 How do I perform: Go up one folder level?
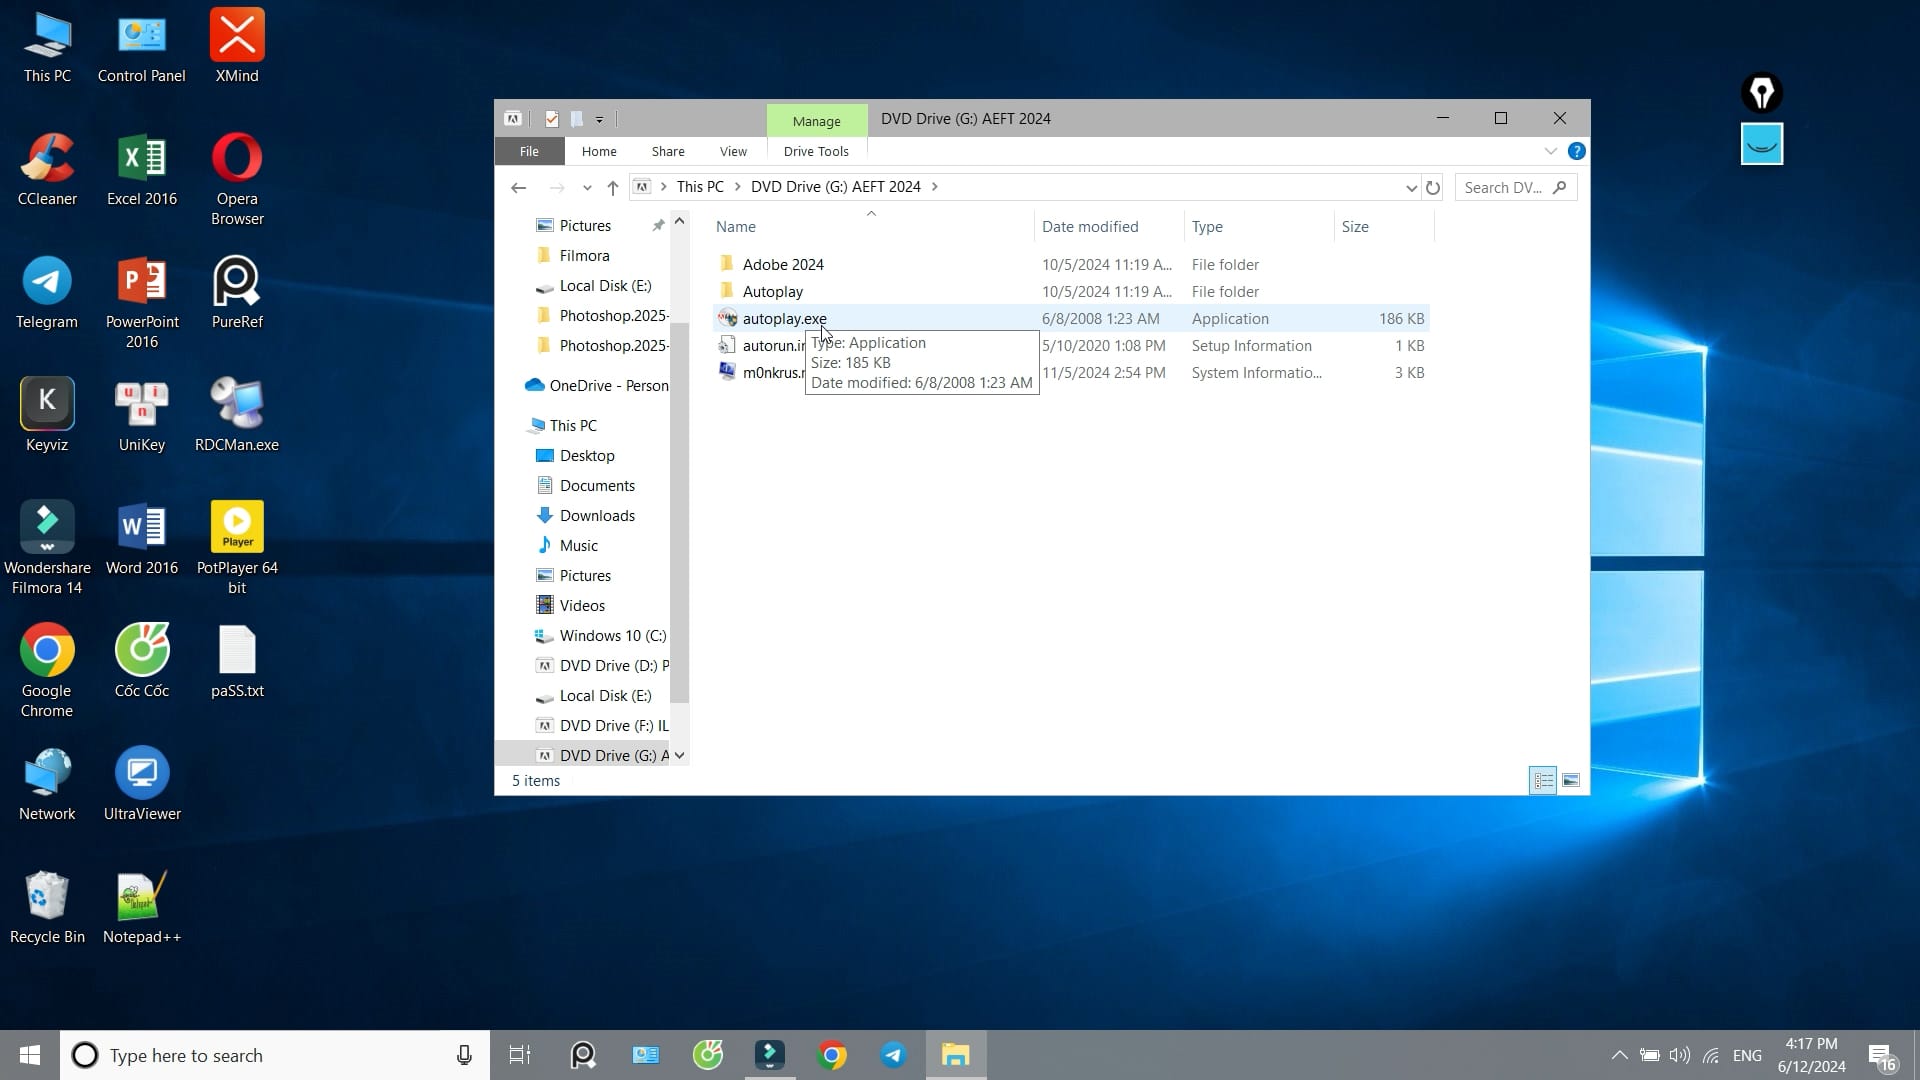(x=612, y=187)
